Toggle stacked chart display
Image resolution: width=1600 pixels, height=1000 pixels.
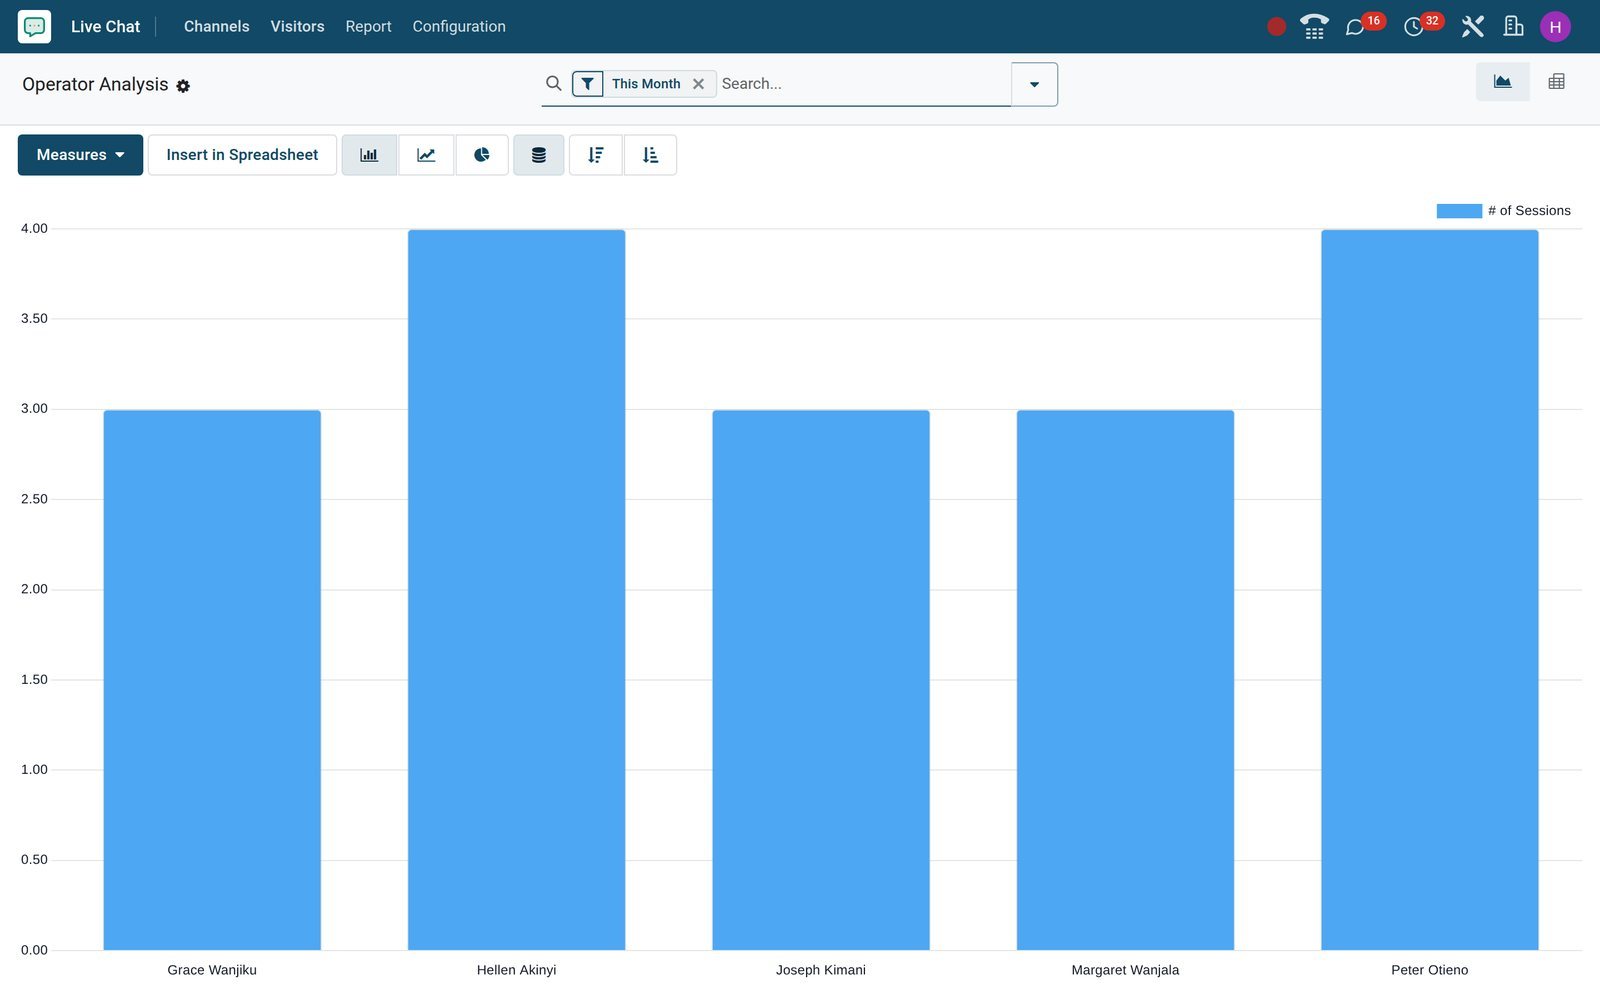[539, 155]
